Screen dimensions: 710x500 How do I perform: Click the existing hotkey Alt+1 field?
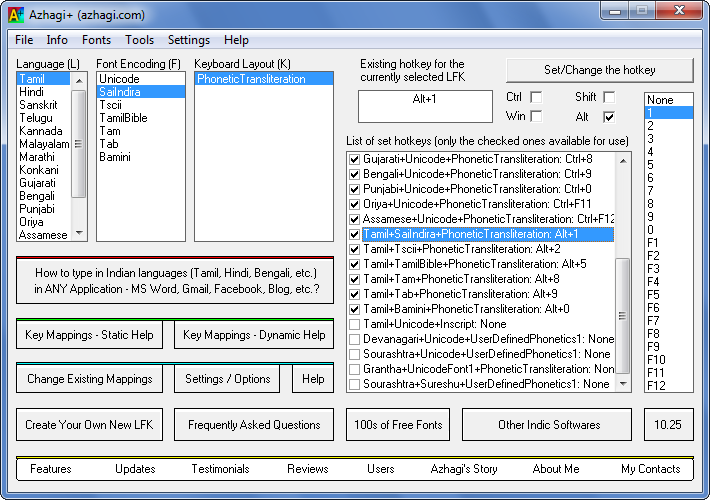pos(425,106)
